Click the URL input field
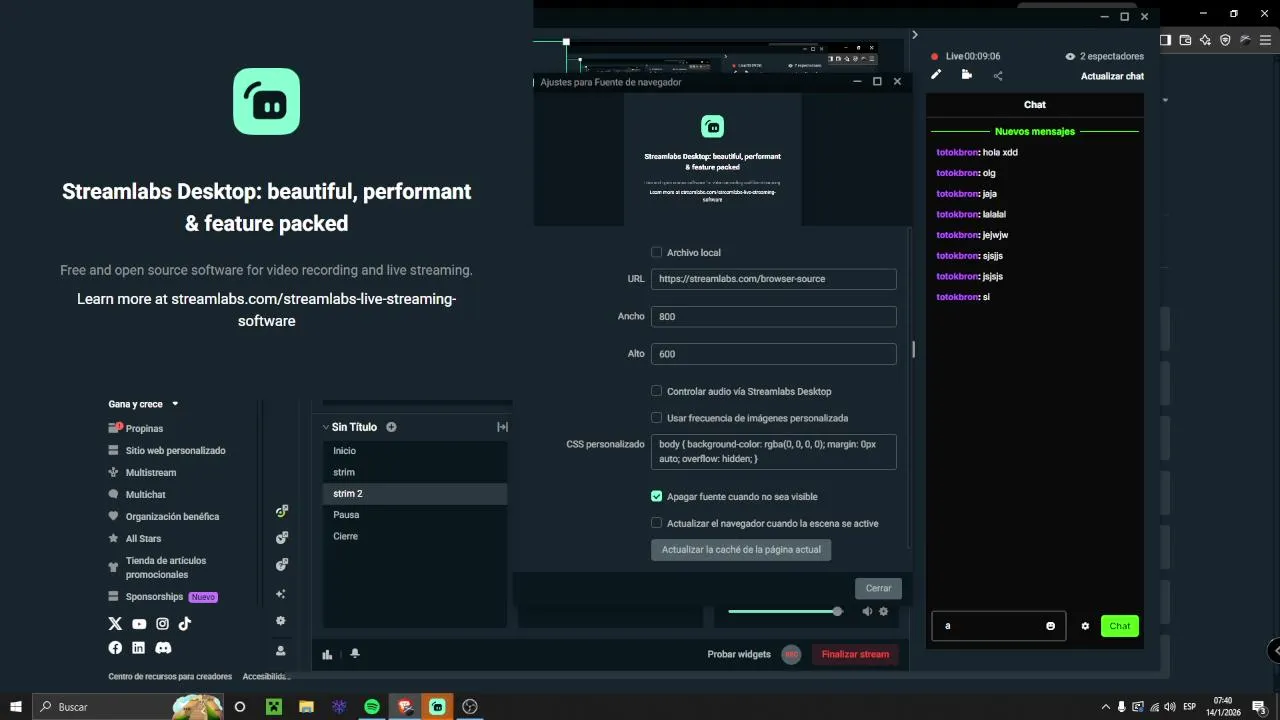Screen dimensions: 1280x720 [773, 279]
